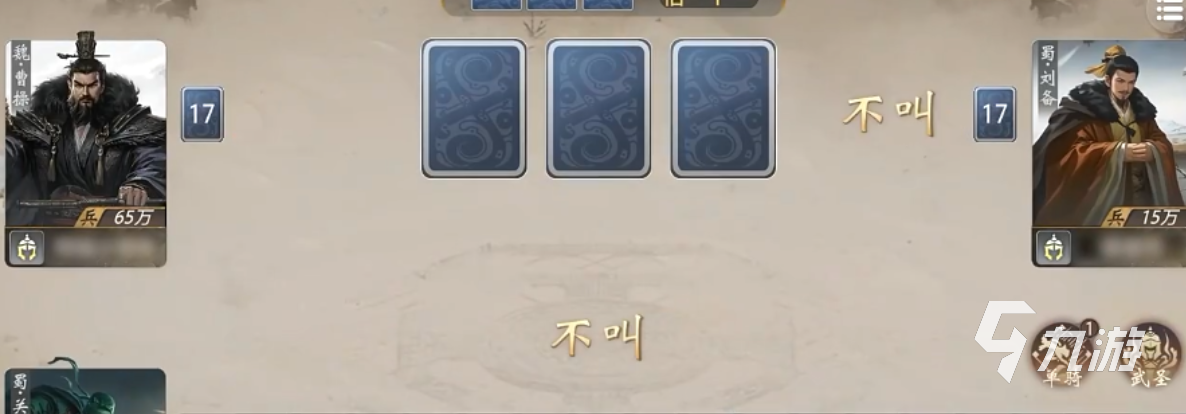
Task: Click Liu Bei's 不叫 call status text
Action: pos(890,114)
